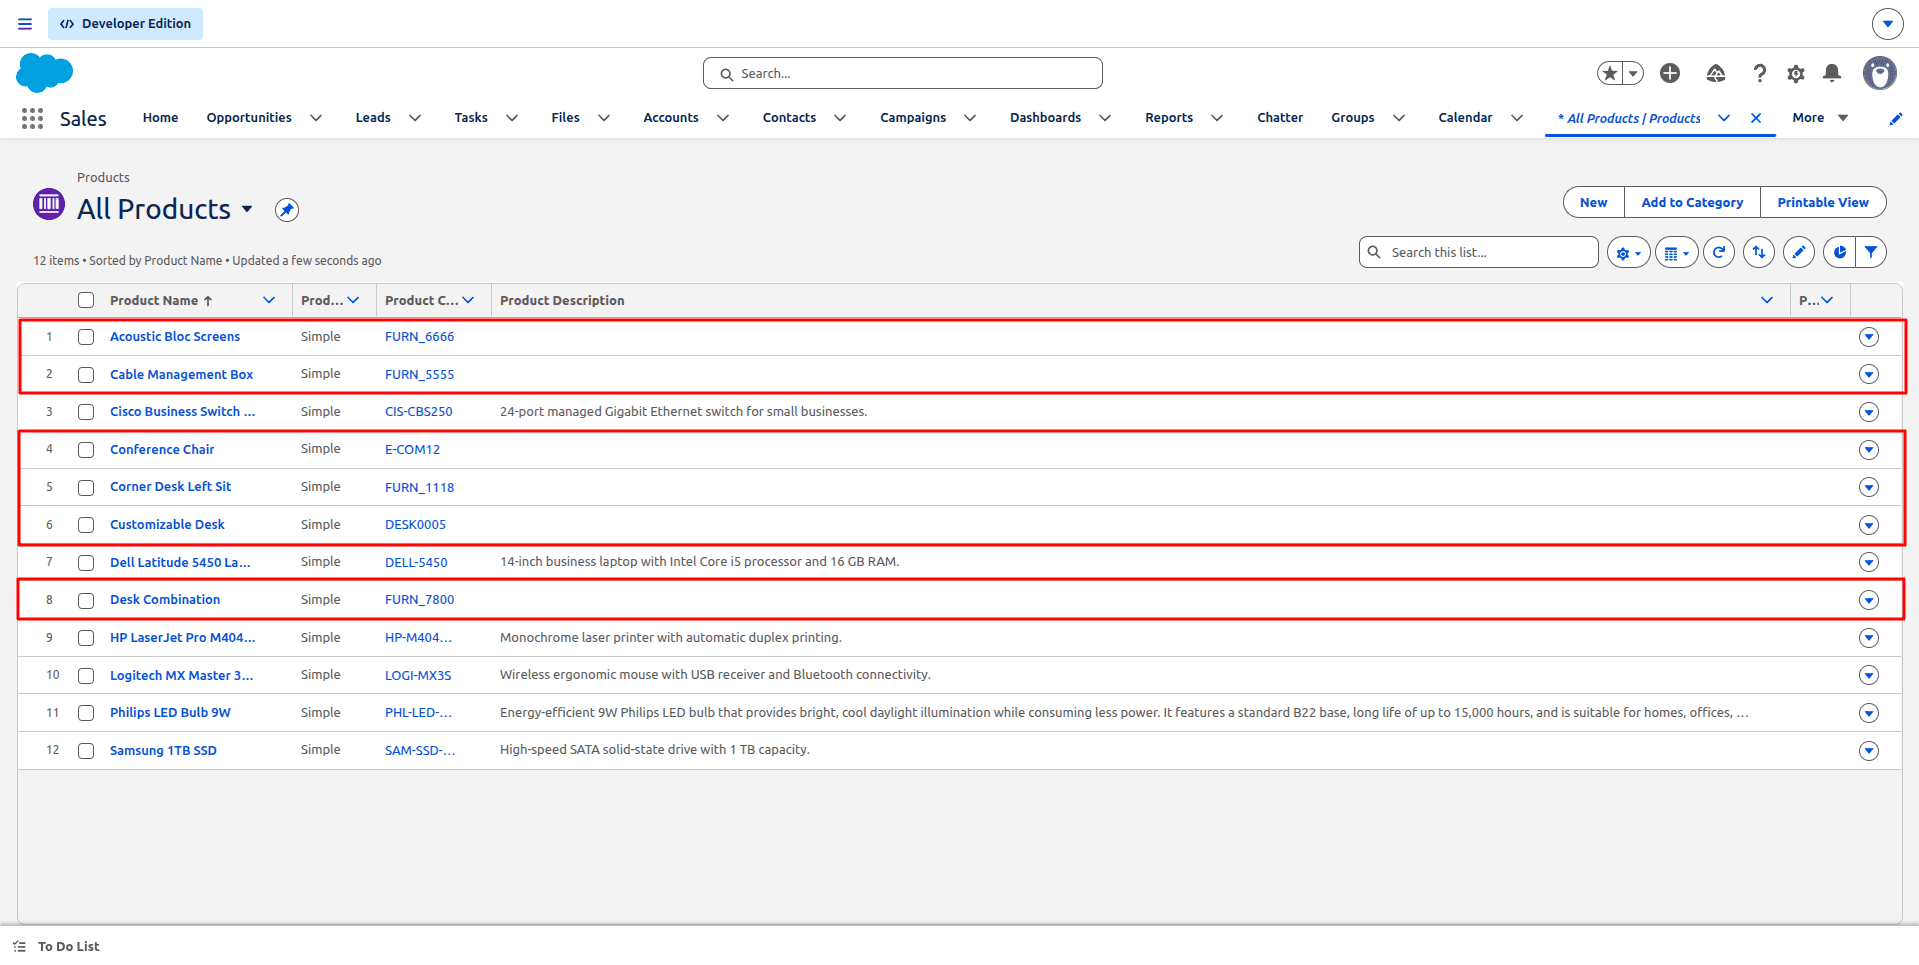Click the Search this list field
The image size is (1919, 965).
click(1479, 252)
